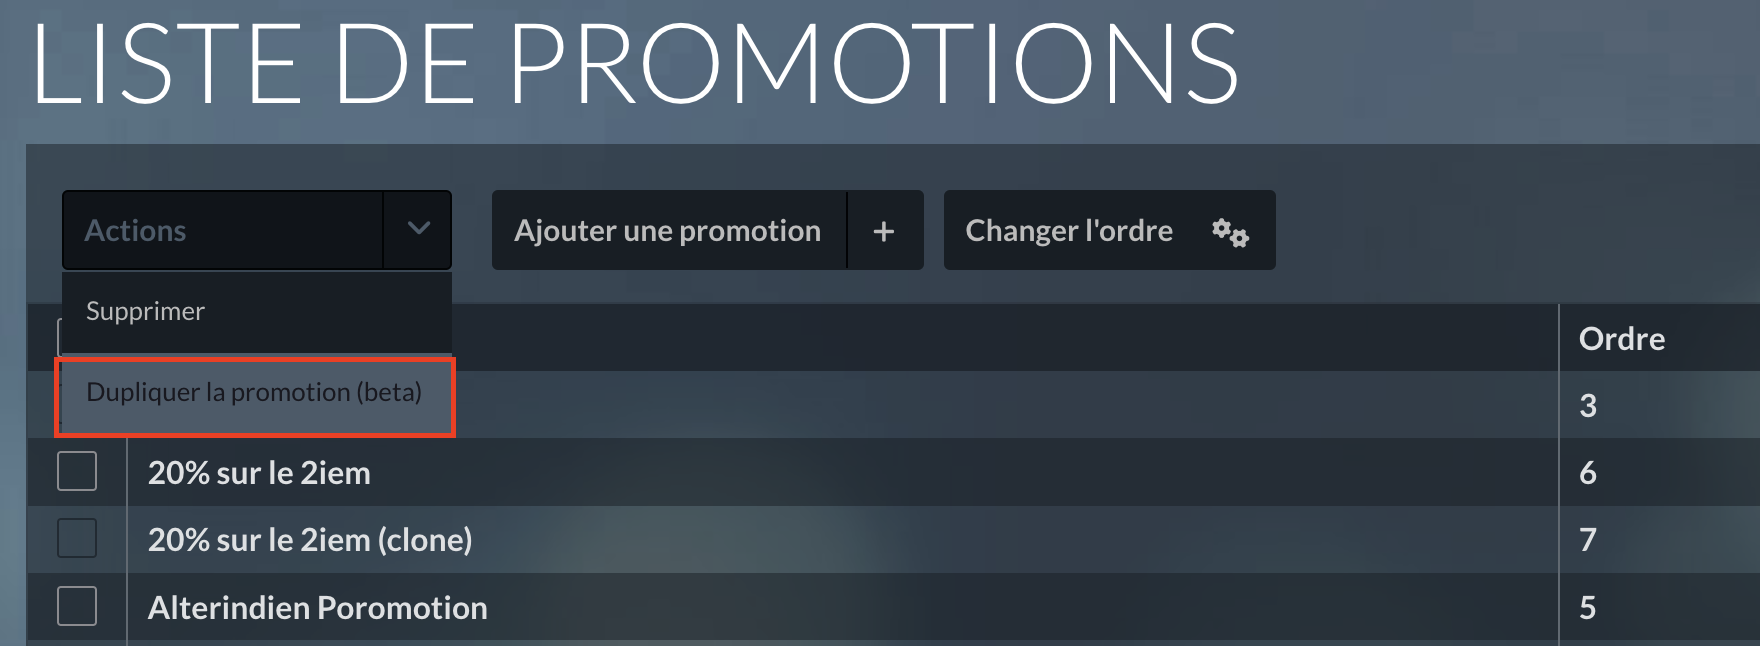Check the box for 20% sur le 2iem (clone)

tap(77, 538)
